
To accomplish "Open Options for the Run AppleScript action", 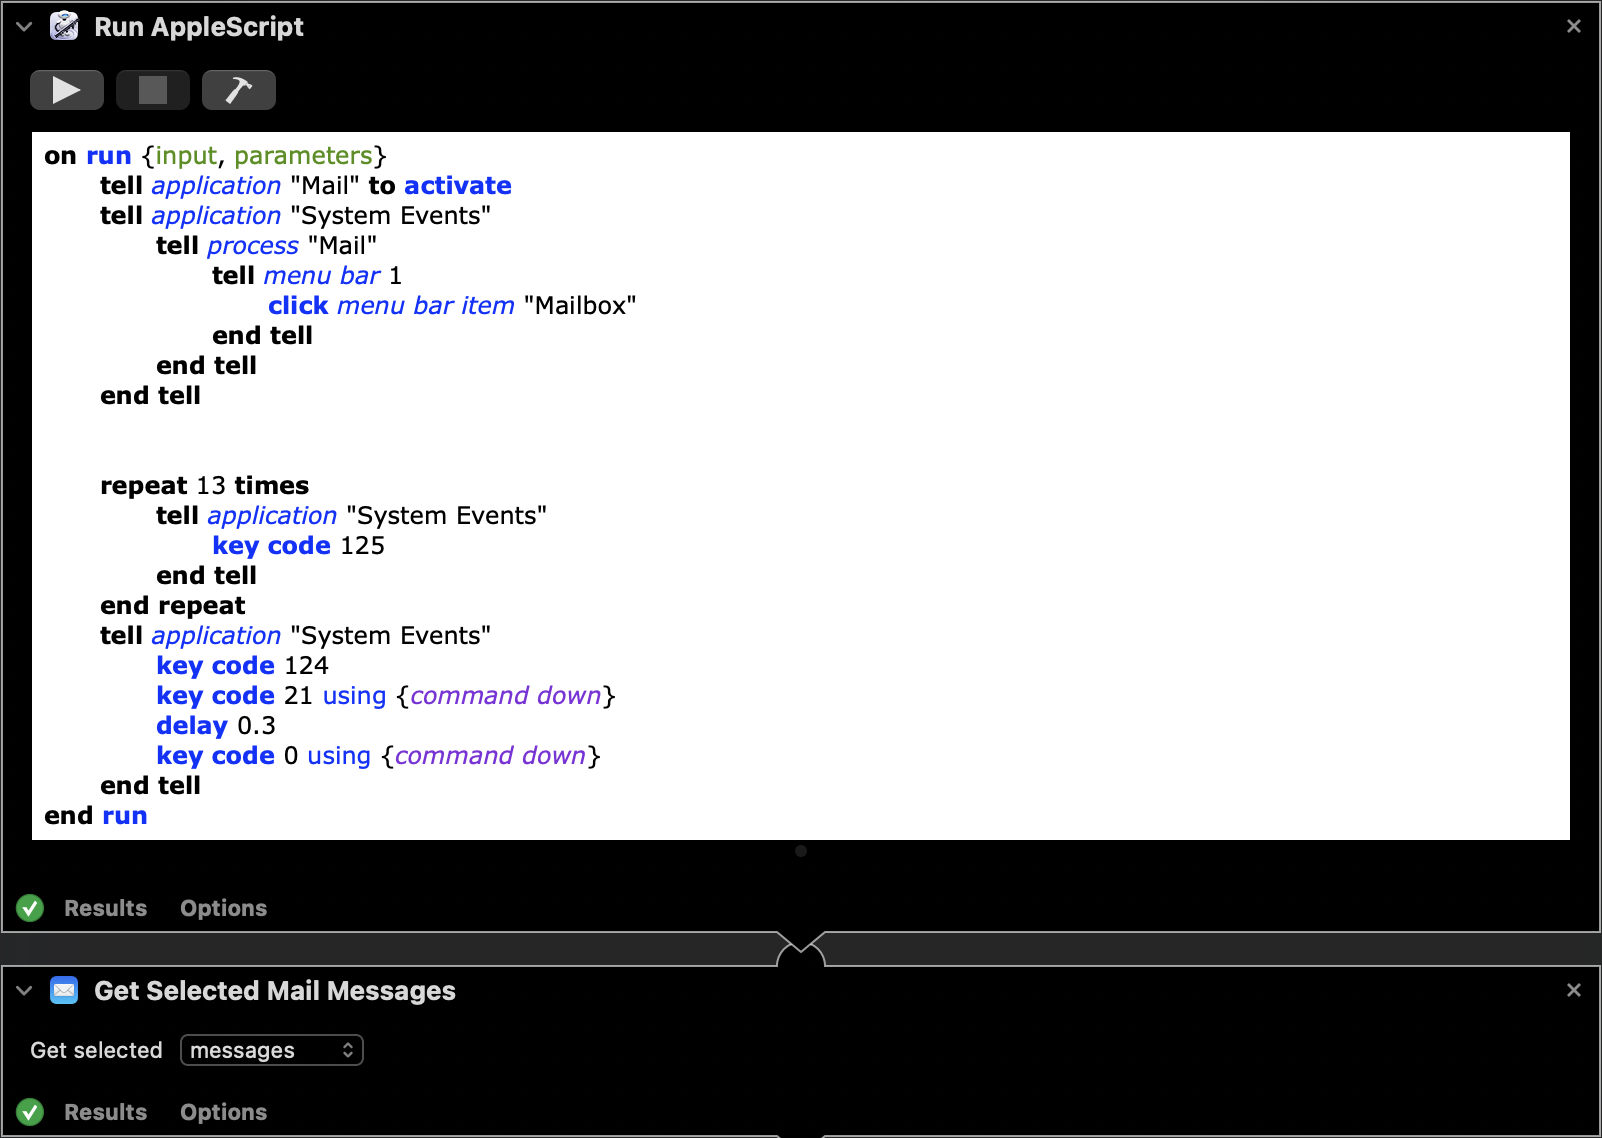I will click(223, 908).
